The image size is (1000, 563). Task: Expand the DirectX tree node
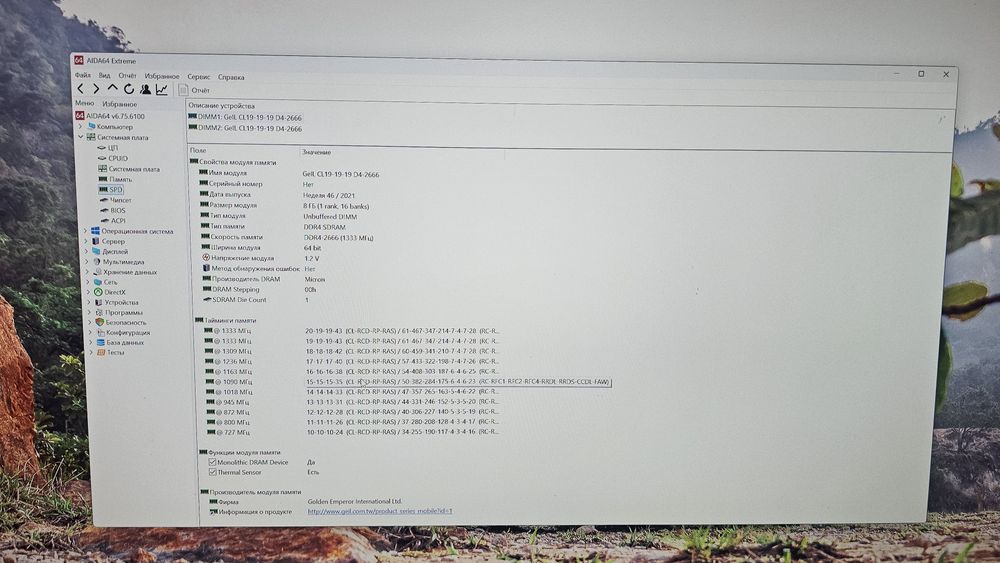point(89,292)
